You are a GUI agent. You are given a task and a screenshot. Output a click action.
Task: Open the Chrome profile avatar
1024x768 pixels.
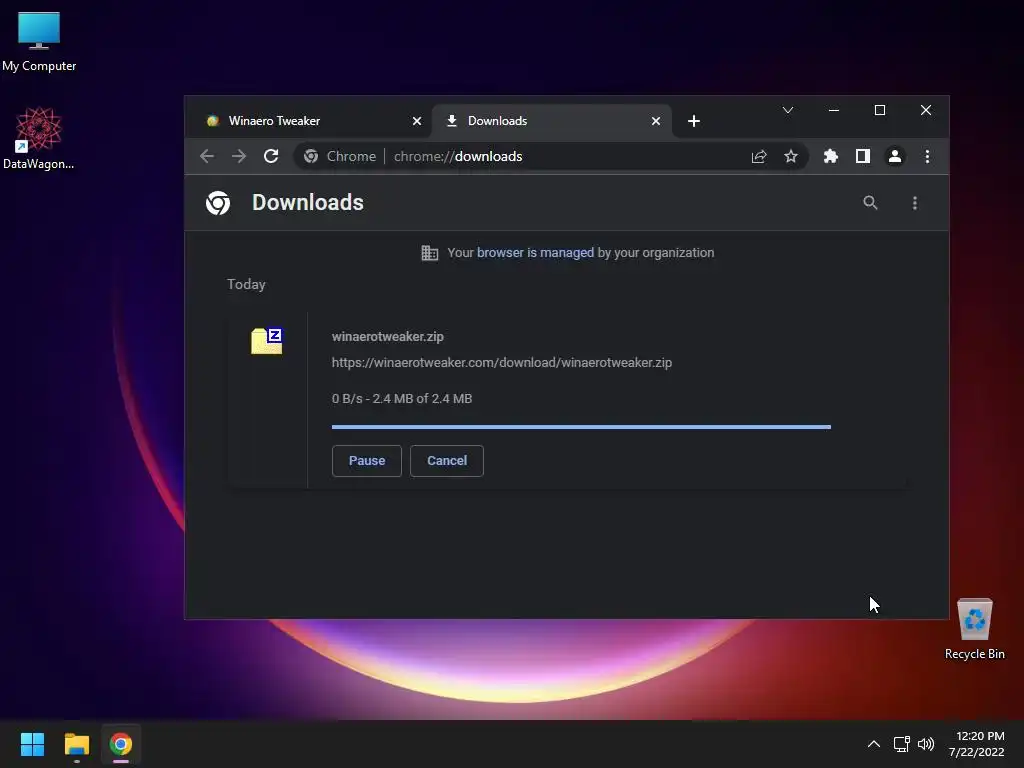pyautogui.click(x=895, y=156)
